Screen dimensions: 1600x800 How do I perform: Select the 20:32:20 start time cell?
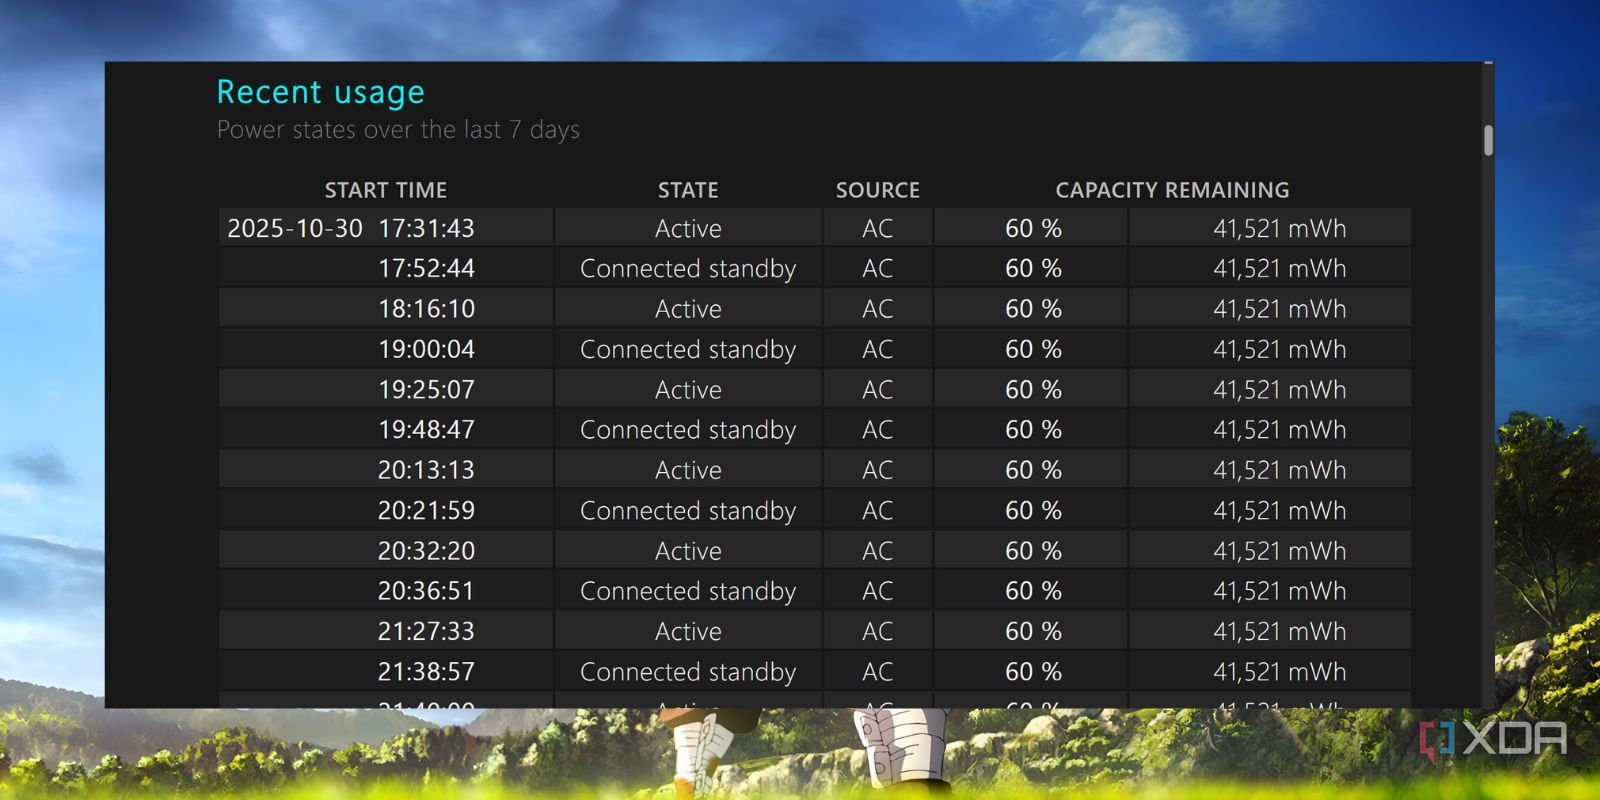click(x=386, y=550)
